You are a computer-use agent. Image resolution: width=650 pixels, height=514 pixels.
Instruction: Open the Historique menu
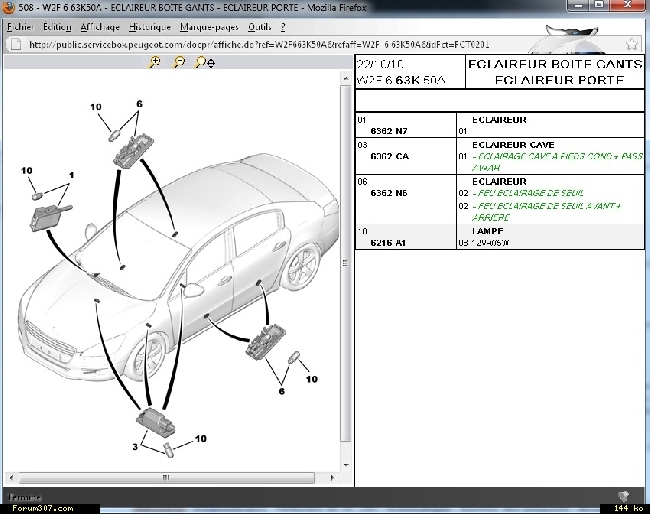point(150,27)
